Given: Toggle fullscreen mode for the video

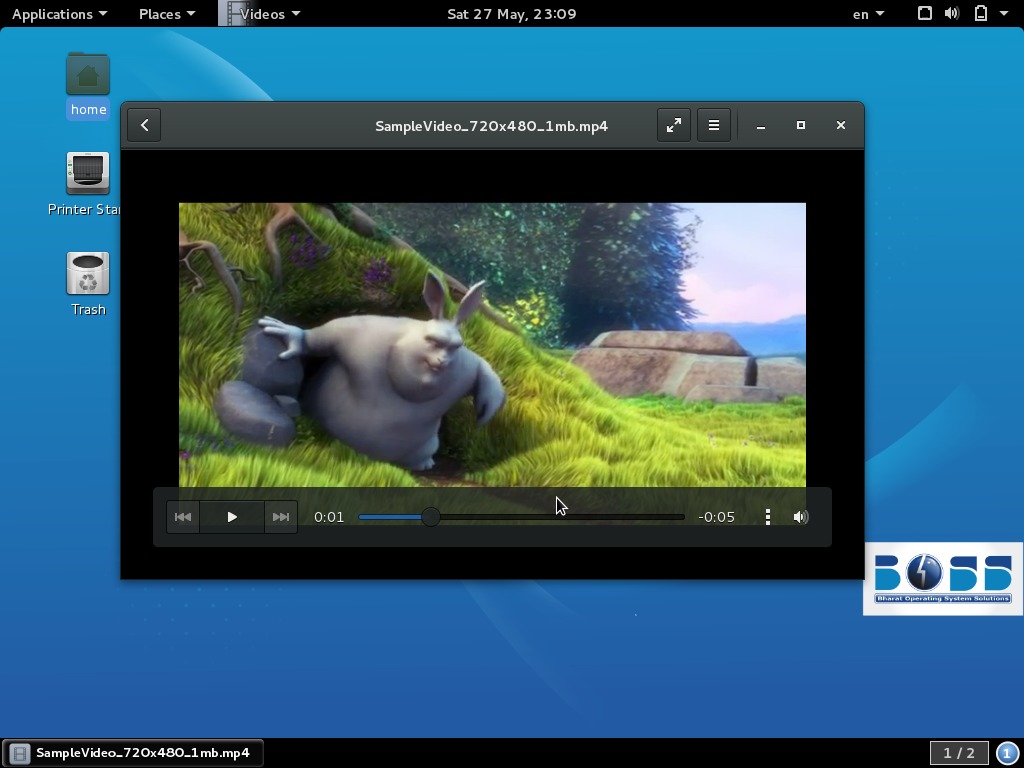Looking at the screenshot, I should 674,125.
